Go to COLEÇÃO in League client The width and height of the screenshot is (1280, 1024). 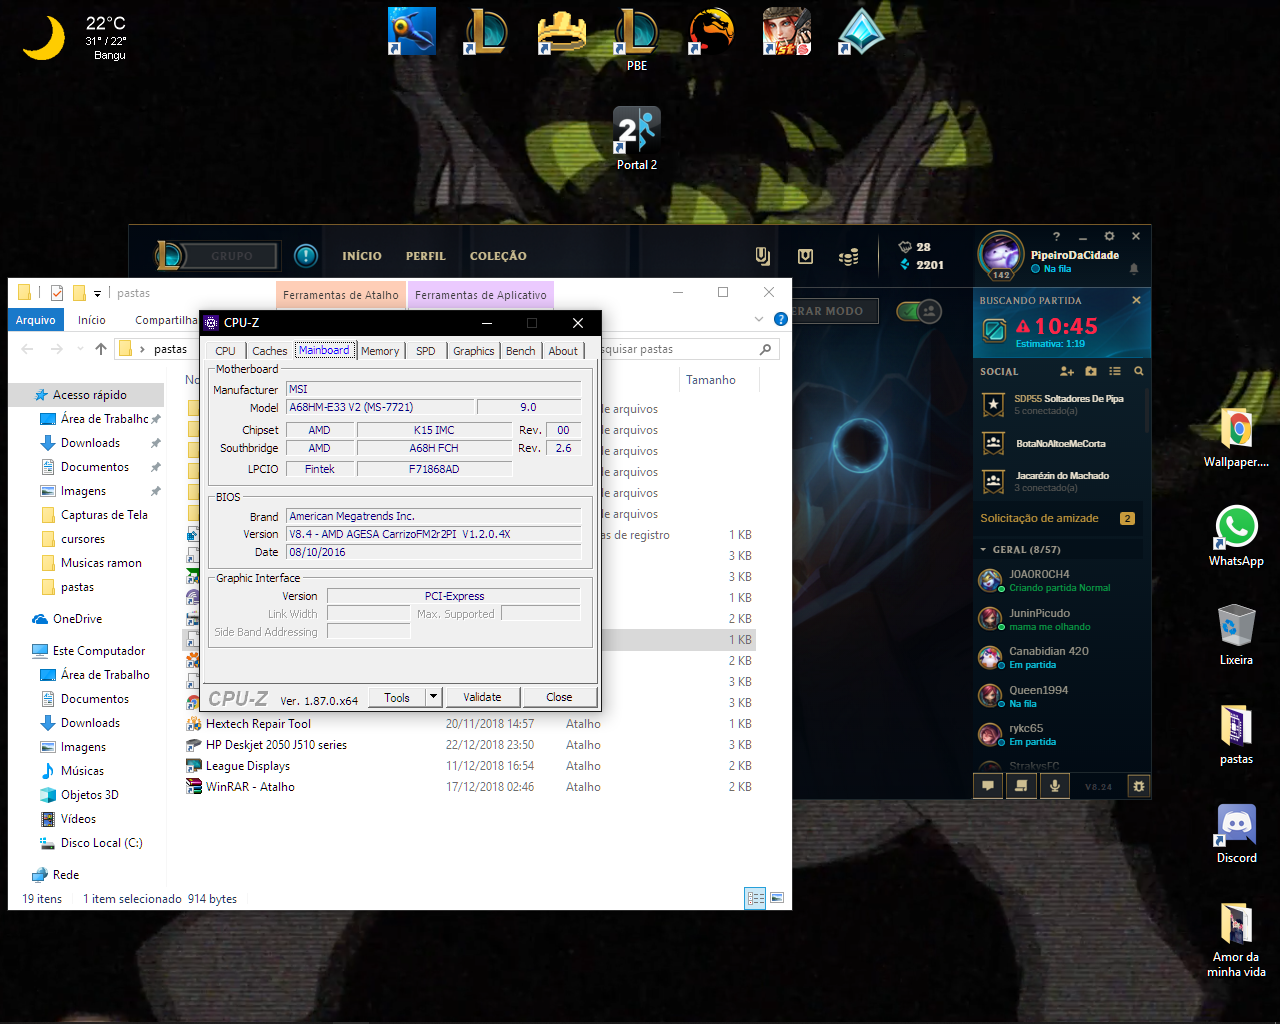[x=498, y=256]
